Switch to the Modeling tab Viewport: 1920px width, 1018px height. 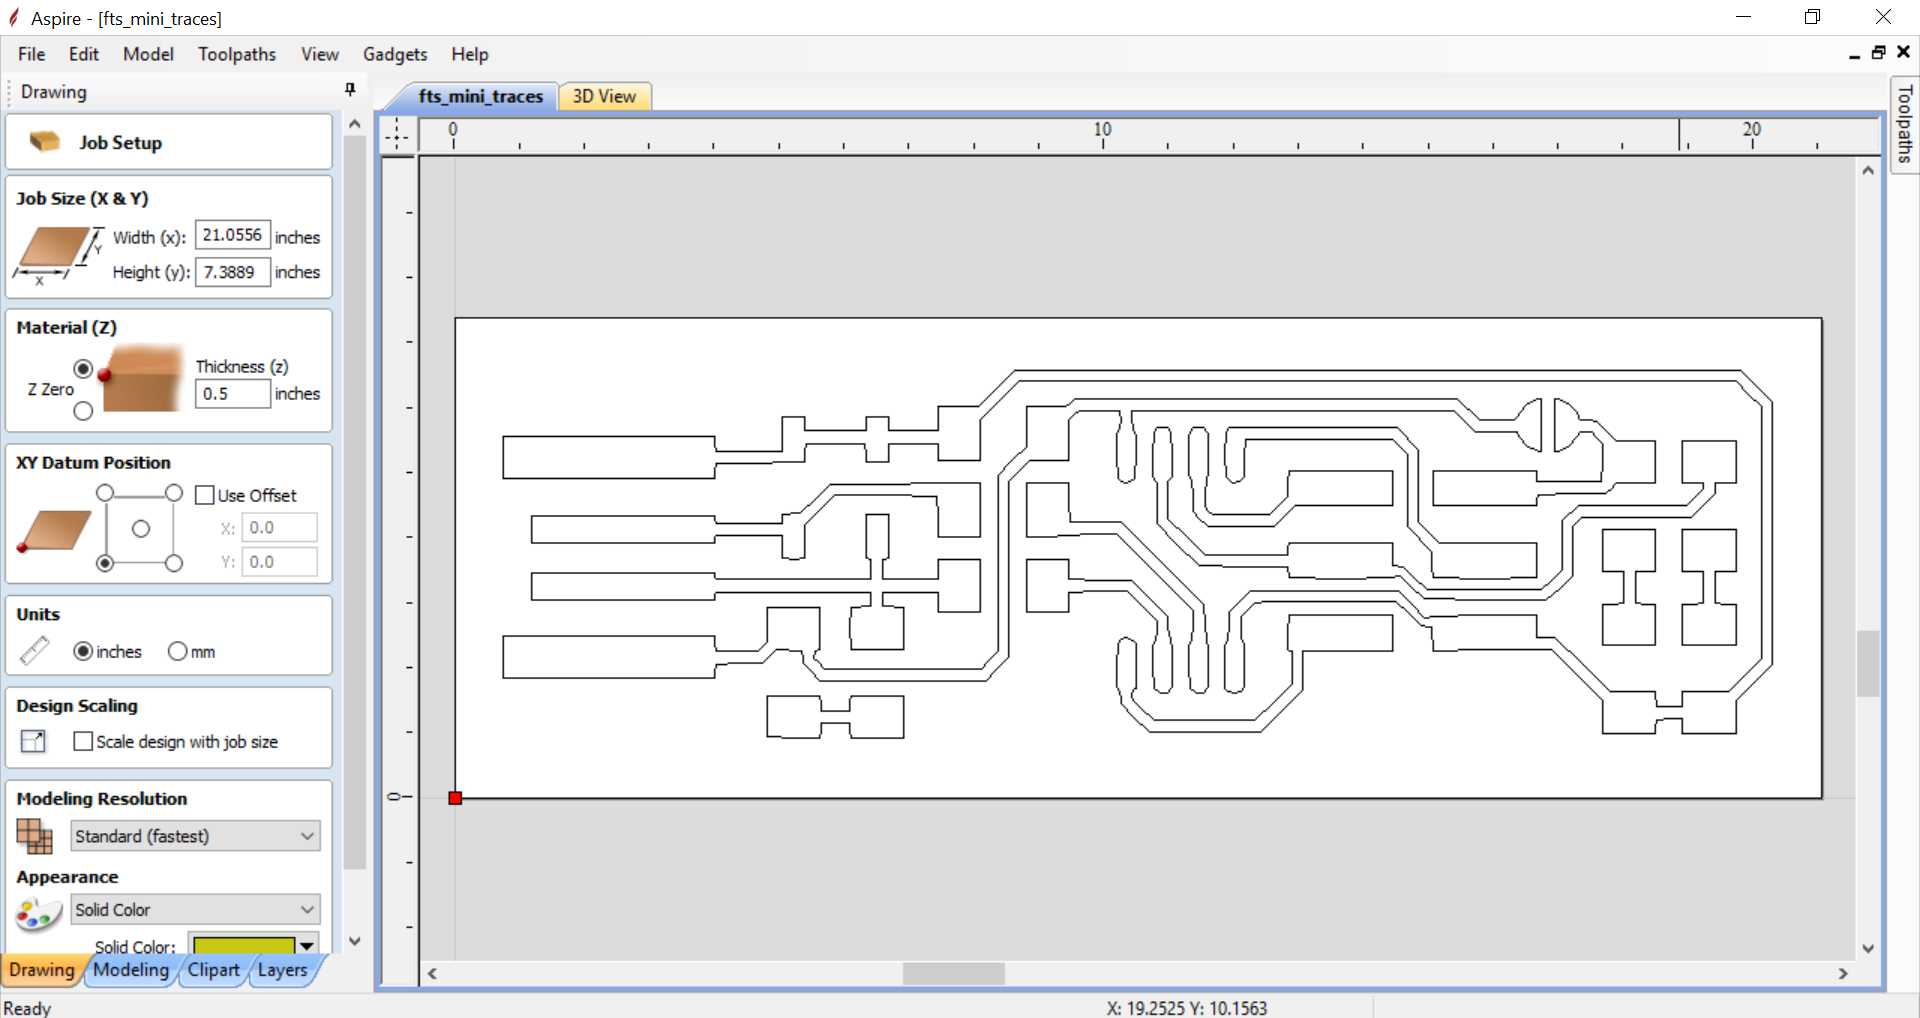[x=131, y=970]
